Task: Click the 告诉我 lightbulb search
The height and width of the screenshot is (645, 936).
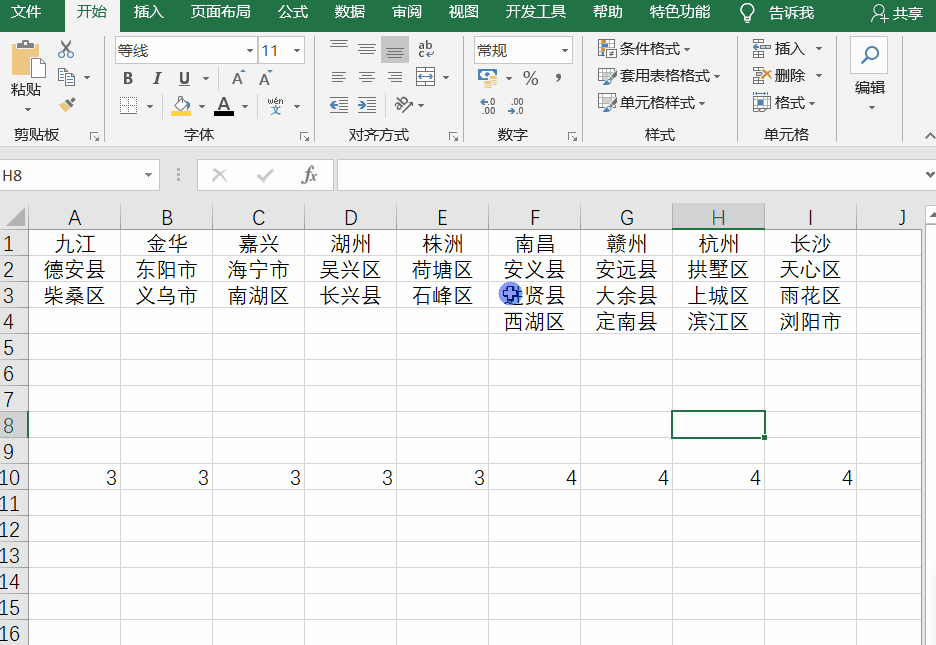Action: point(776,13)
